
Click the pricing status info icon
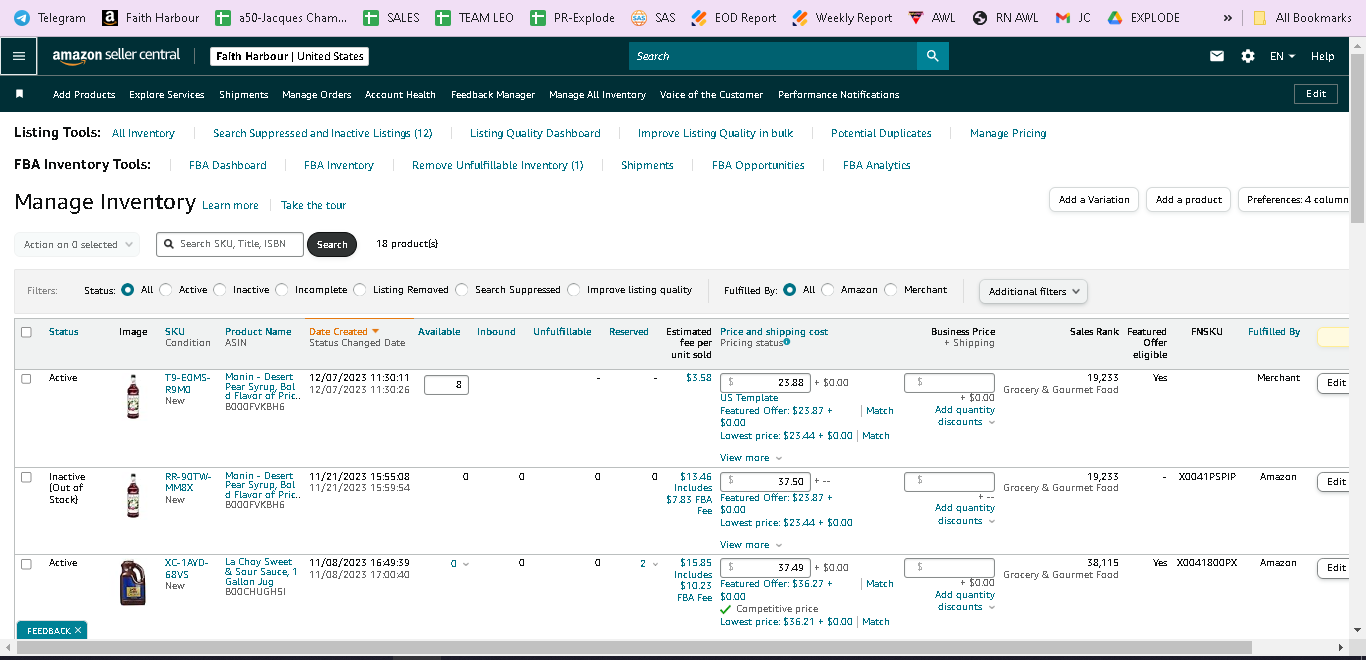(787, 342)
